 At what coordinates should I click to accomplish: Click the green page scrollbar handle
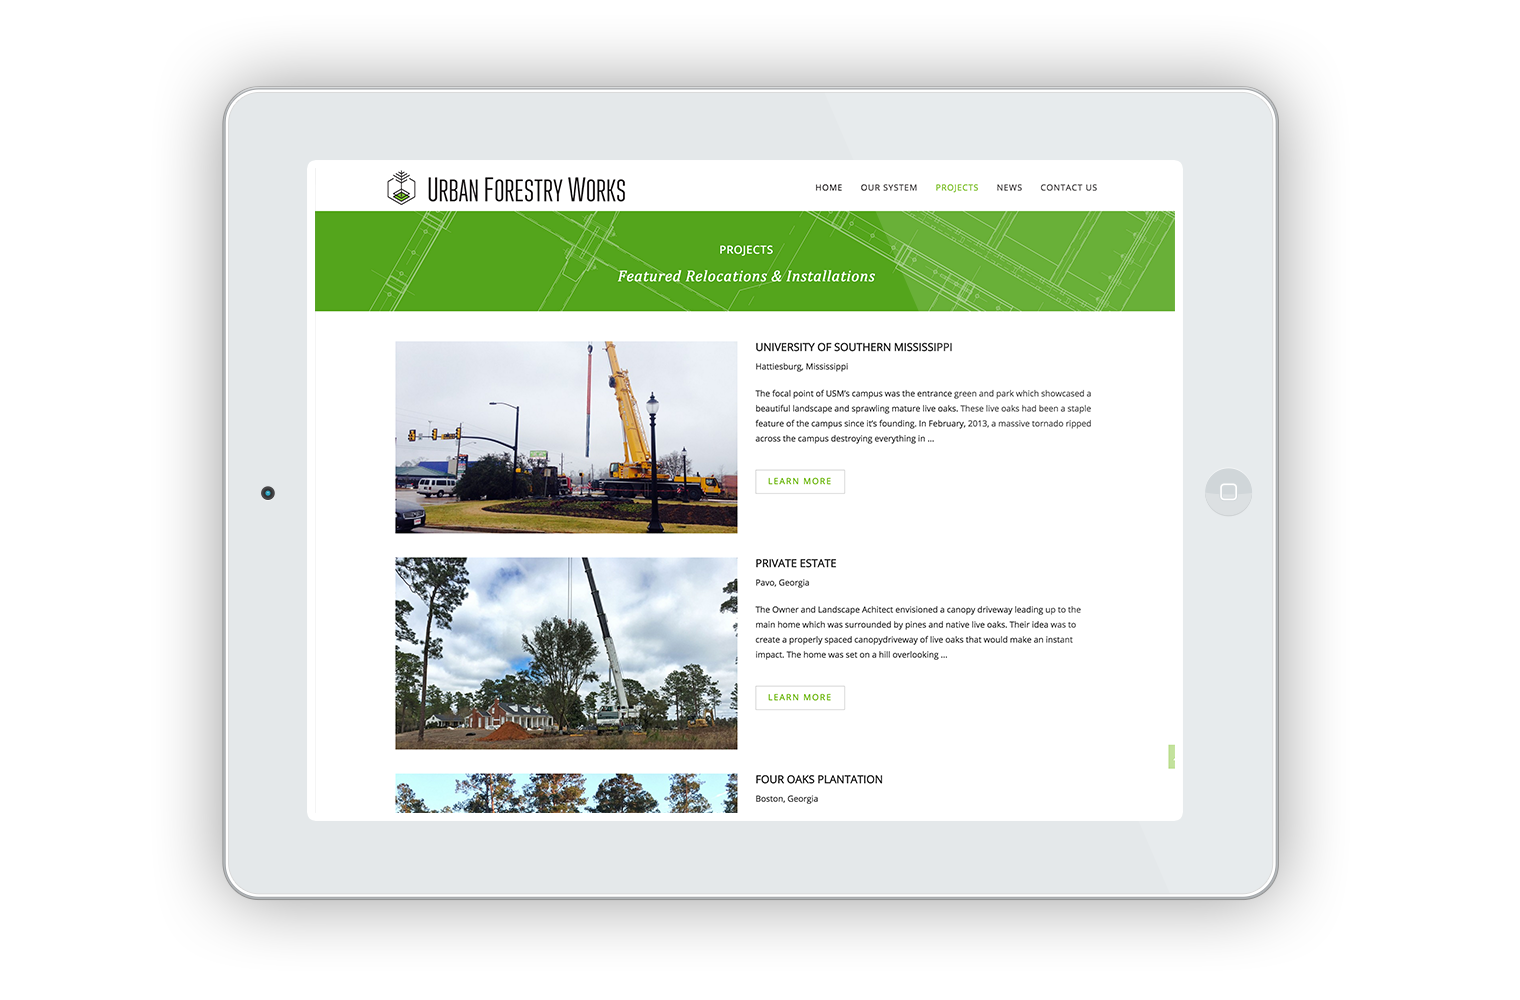1171,757
